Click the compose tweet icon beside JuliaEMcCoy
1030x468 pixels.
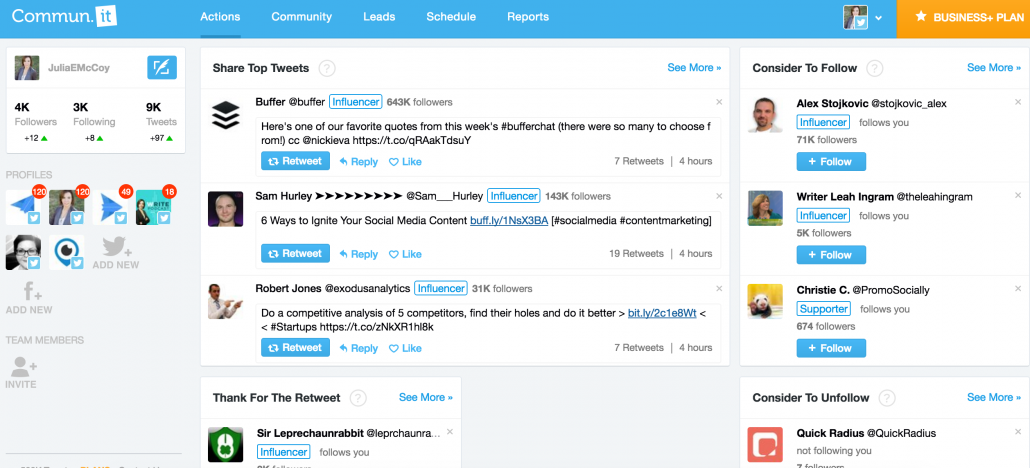click(162, 68)
